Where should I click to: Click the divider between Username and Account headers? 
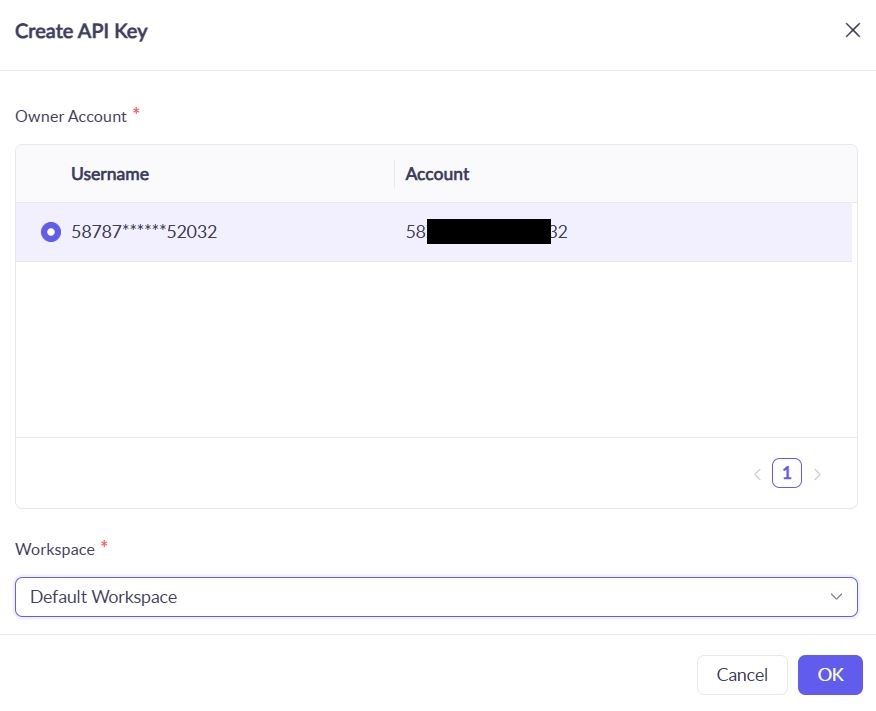[x=394, y=174]
